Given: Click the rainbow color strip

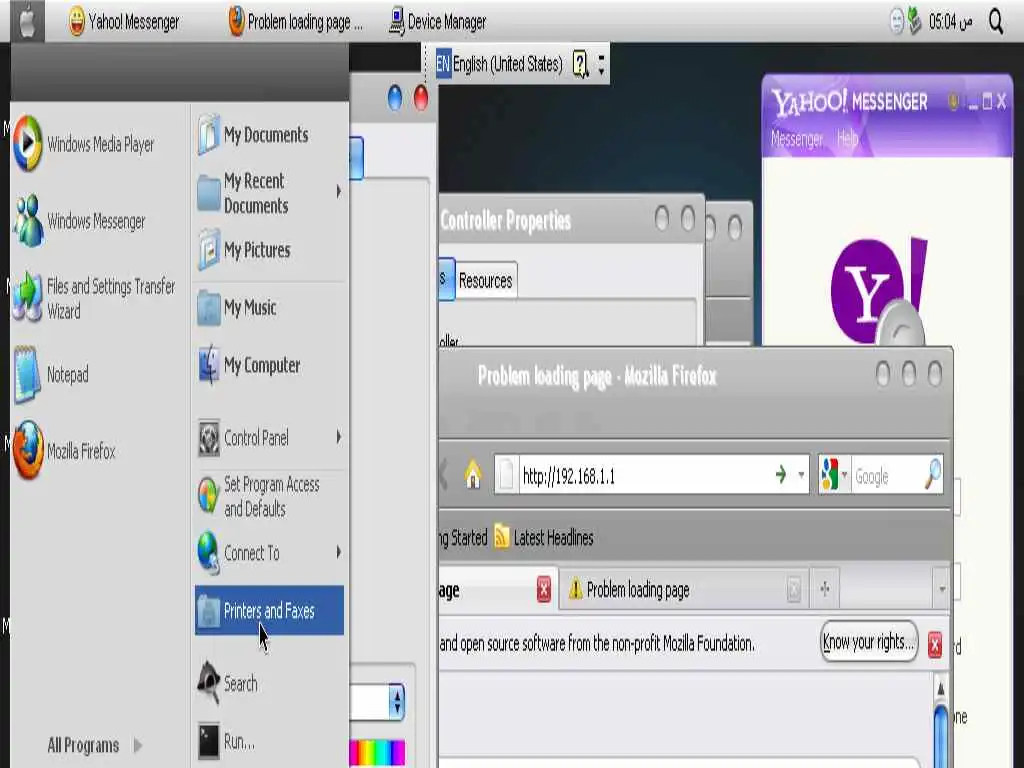Looking at the screenshot, I should click(377, 752).
